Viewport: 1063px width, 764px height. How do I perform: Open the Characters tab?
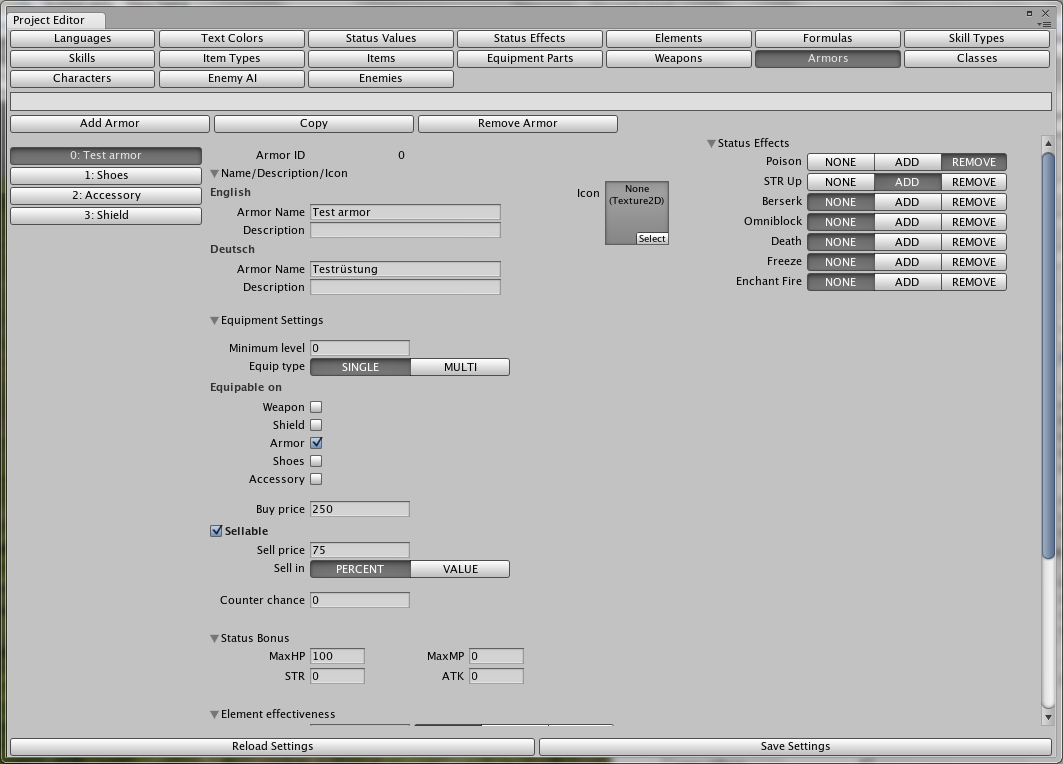(x=83, y=79)
